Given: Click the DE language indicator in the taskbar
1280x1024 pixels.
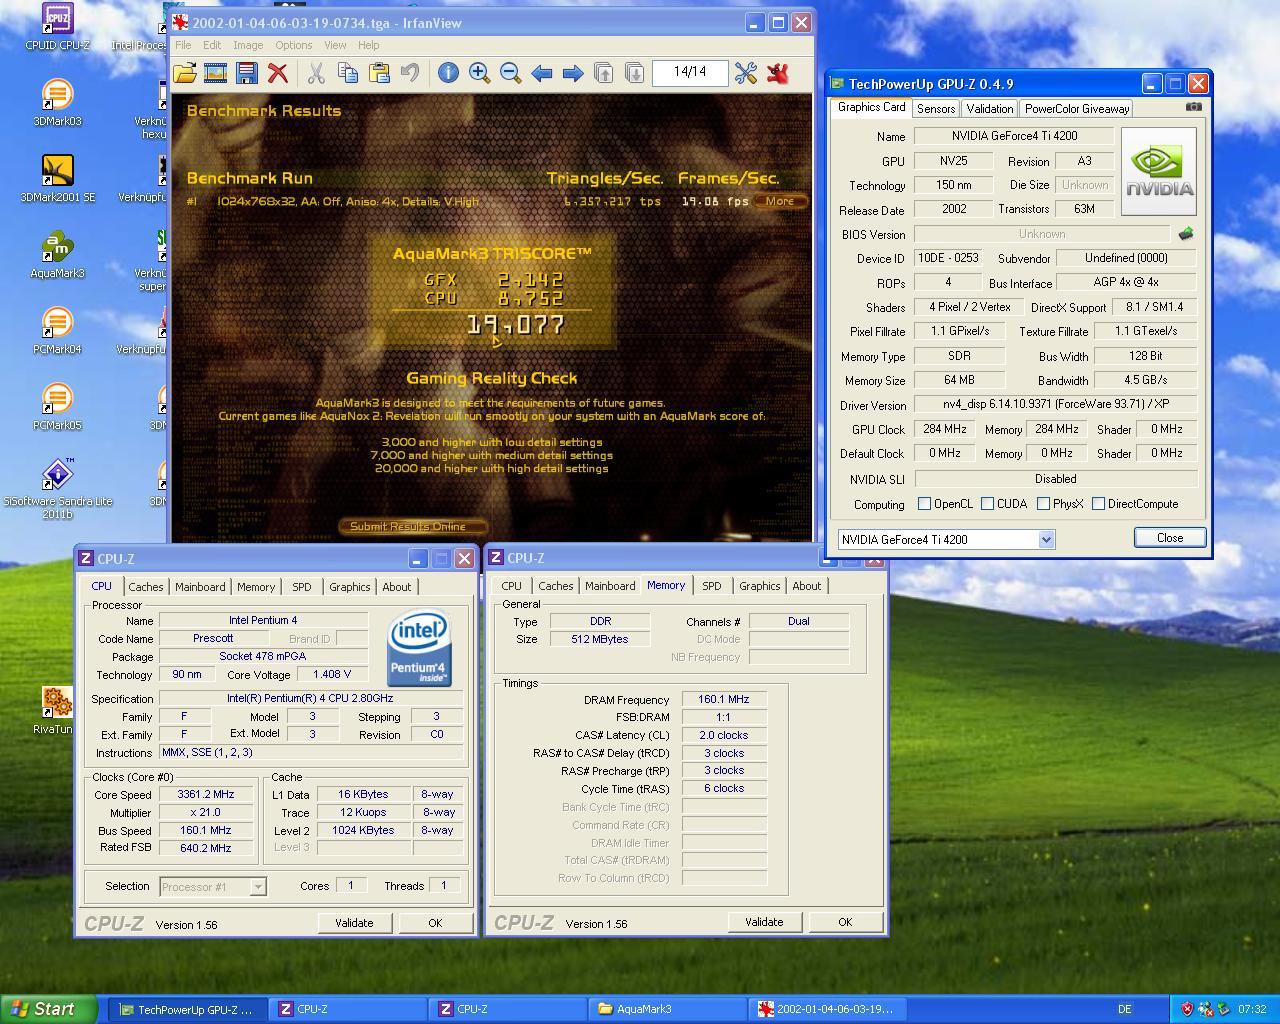Looking at the screenshot, I should (x=1125, y=1009).
